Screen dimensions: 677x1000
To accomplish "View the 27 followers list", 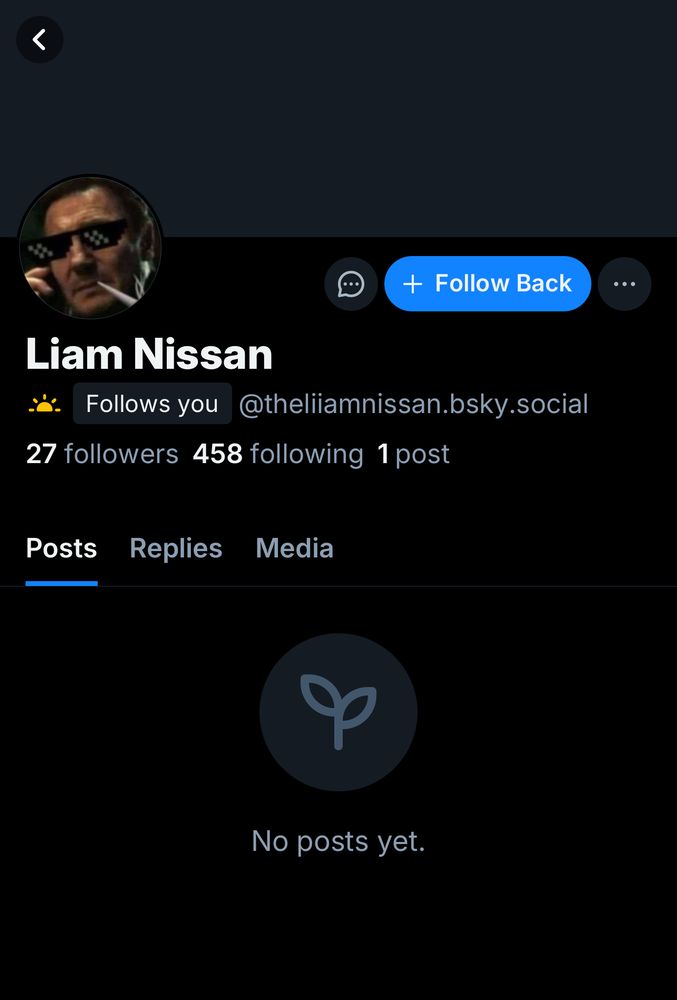I will (x=102, y=454).
